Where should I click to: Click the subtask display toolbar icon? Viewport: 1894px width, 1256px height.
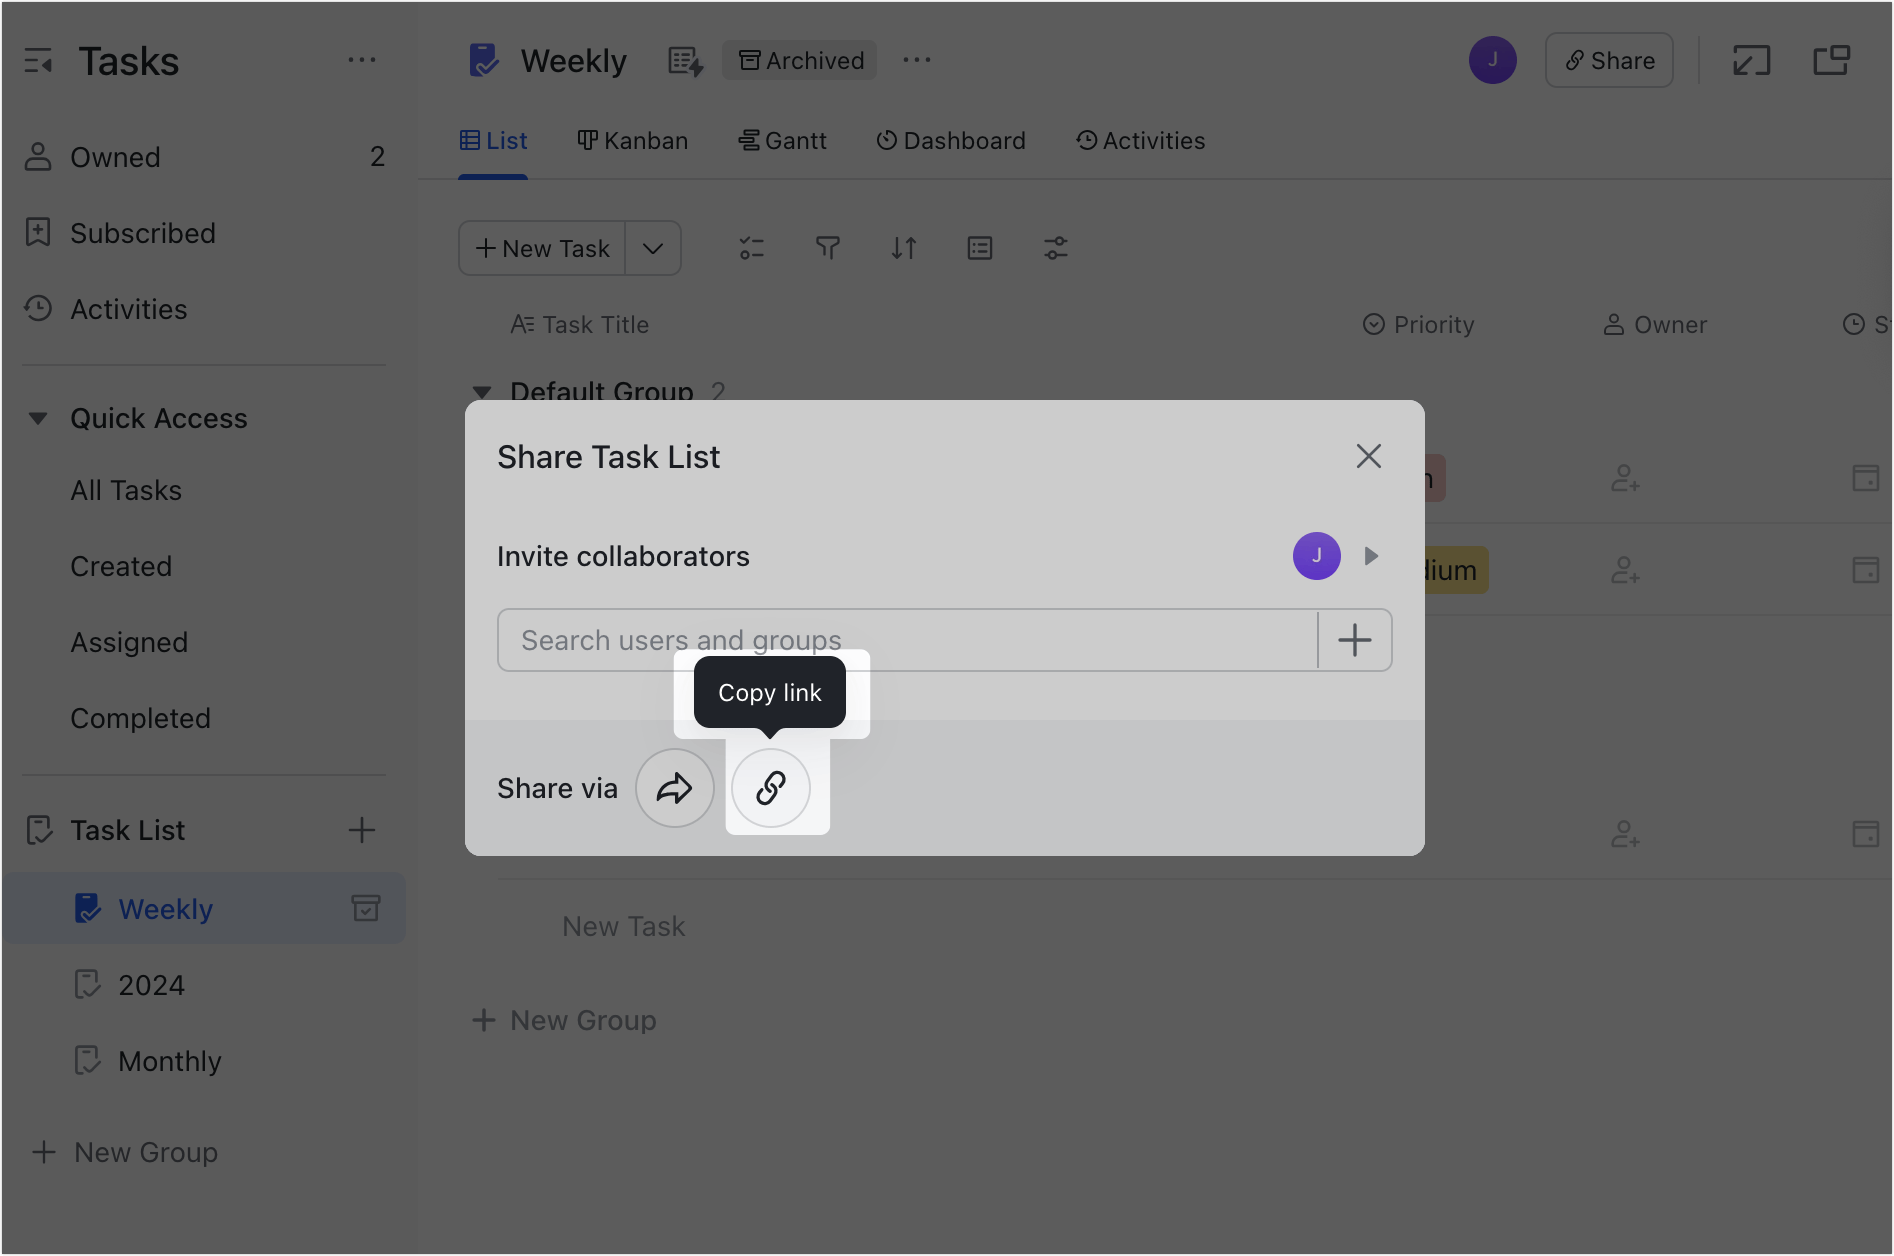pos(751,248)
